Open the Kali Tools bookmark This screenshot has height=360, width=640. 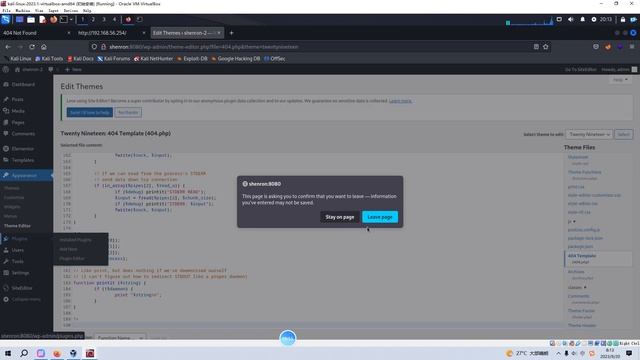click(x=49, y=59)
